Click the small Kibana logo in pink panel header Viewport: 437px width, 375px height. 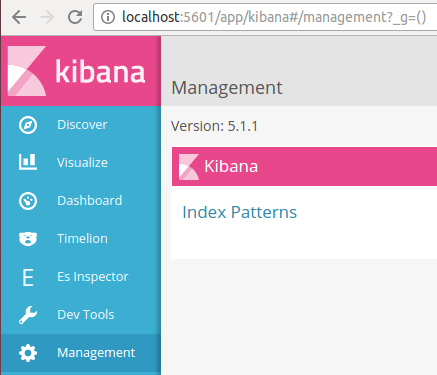189,167
